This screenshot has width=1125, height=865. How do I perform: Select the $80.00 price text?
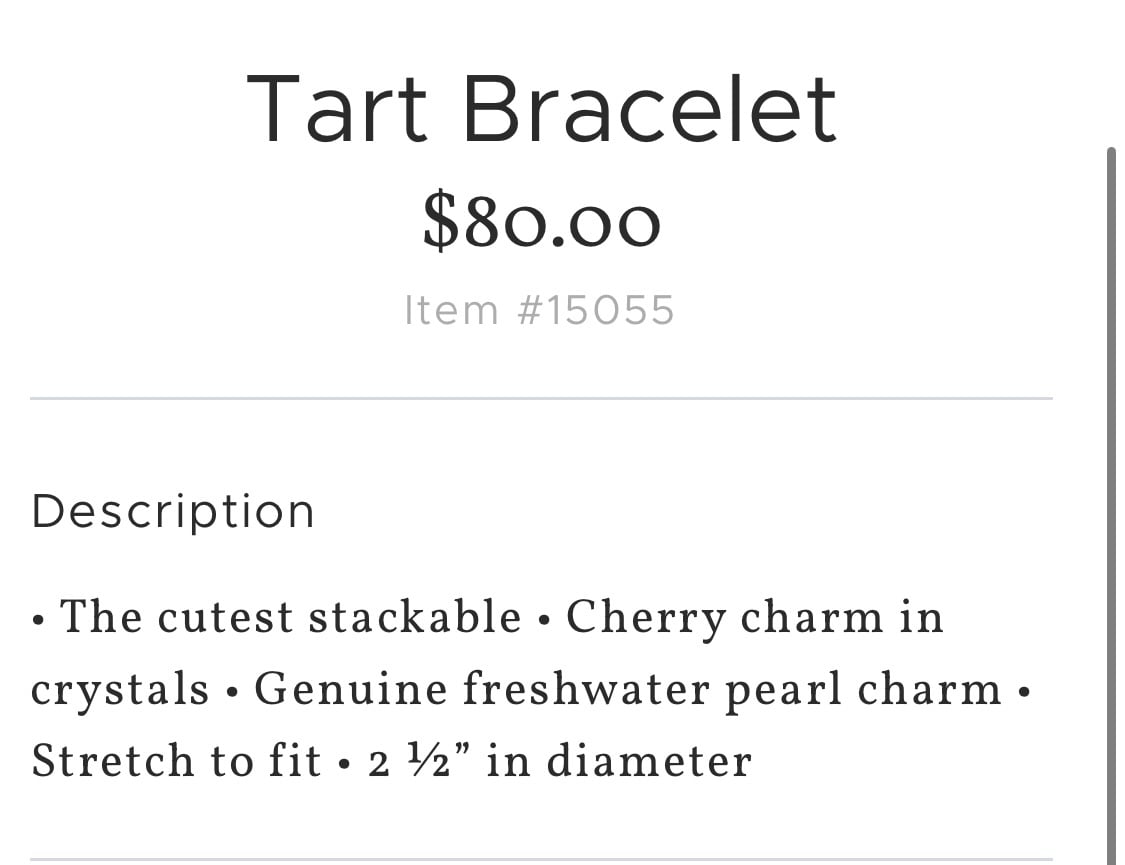click(x=542, y=221)
